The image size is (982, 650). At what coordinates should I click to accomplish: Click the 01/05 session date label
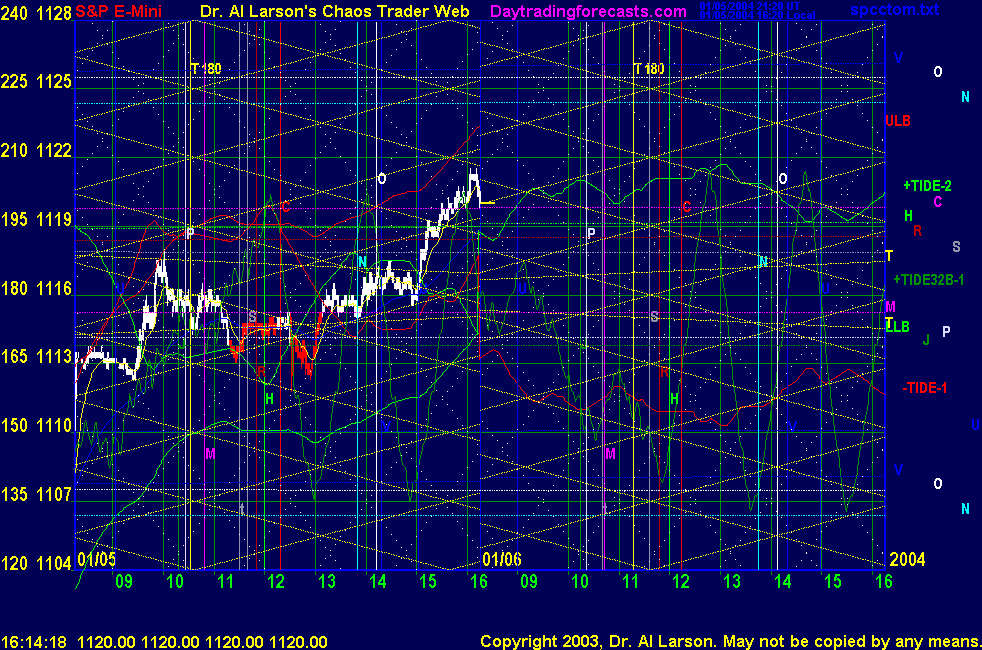point(96,559)
